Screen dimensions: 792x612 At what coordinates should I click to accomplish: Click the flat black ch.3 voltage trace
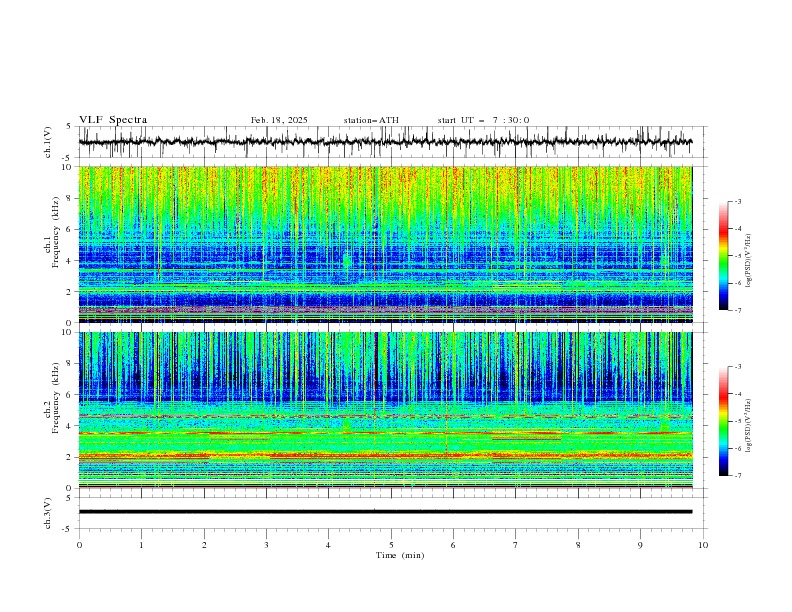(x=385, y=512)
